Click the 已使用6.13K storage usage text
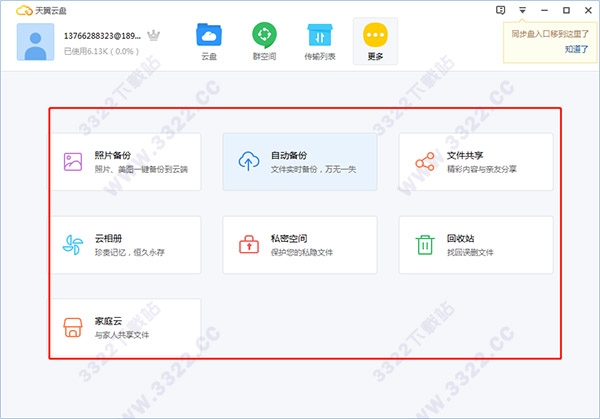Screen dimensions: 600x419 101,51
